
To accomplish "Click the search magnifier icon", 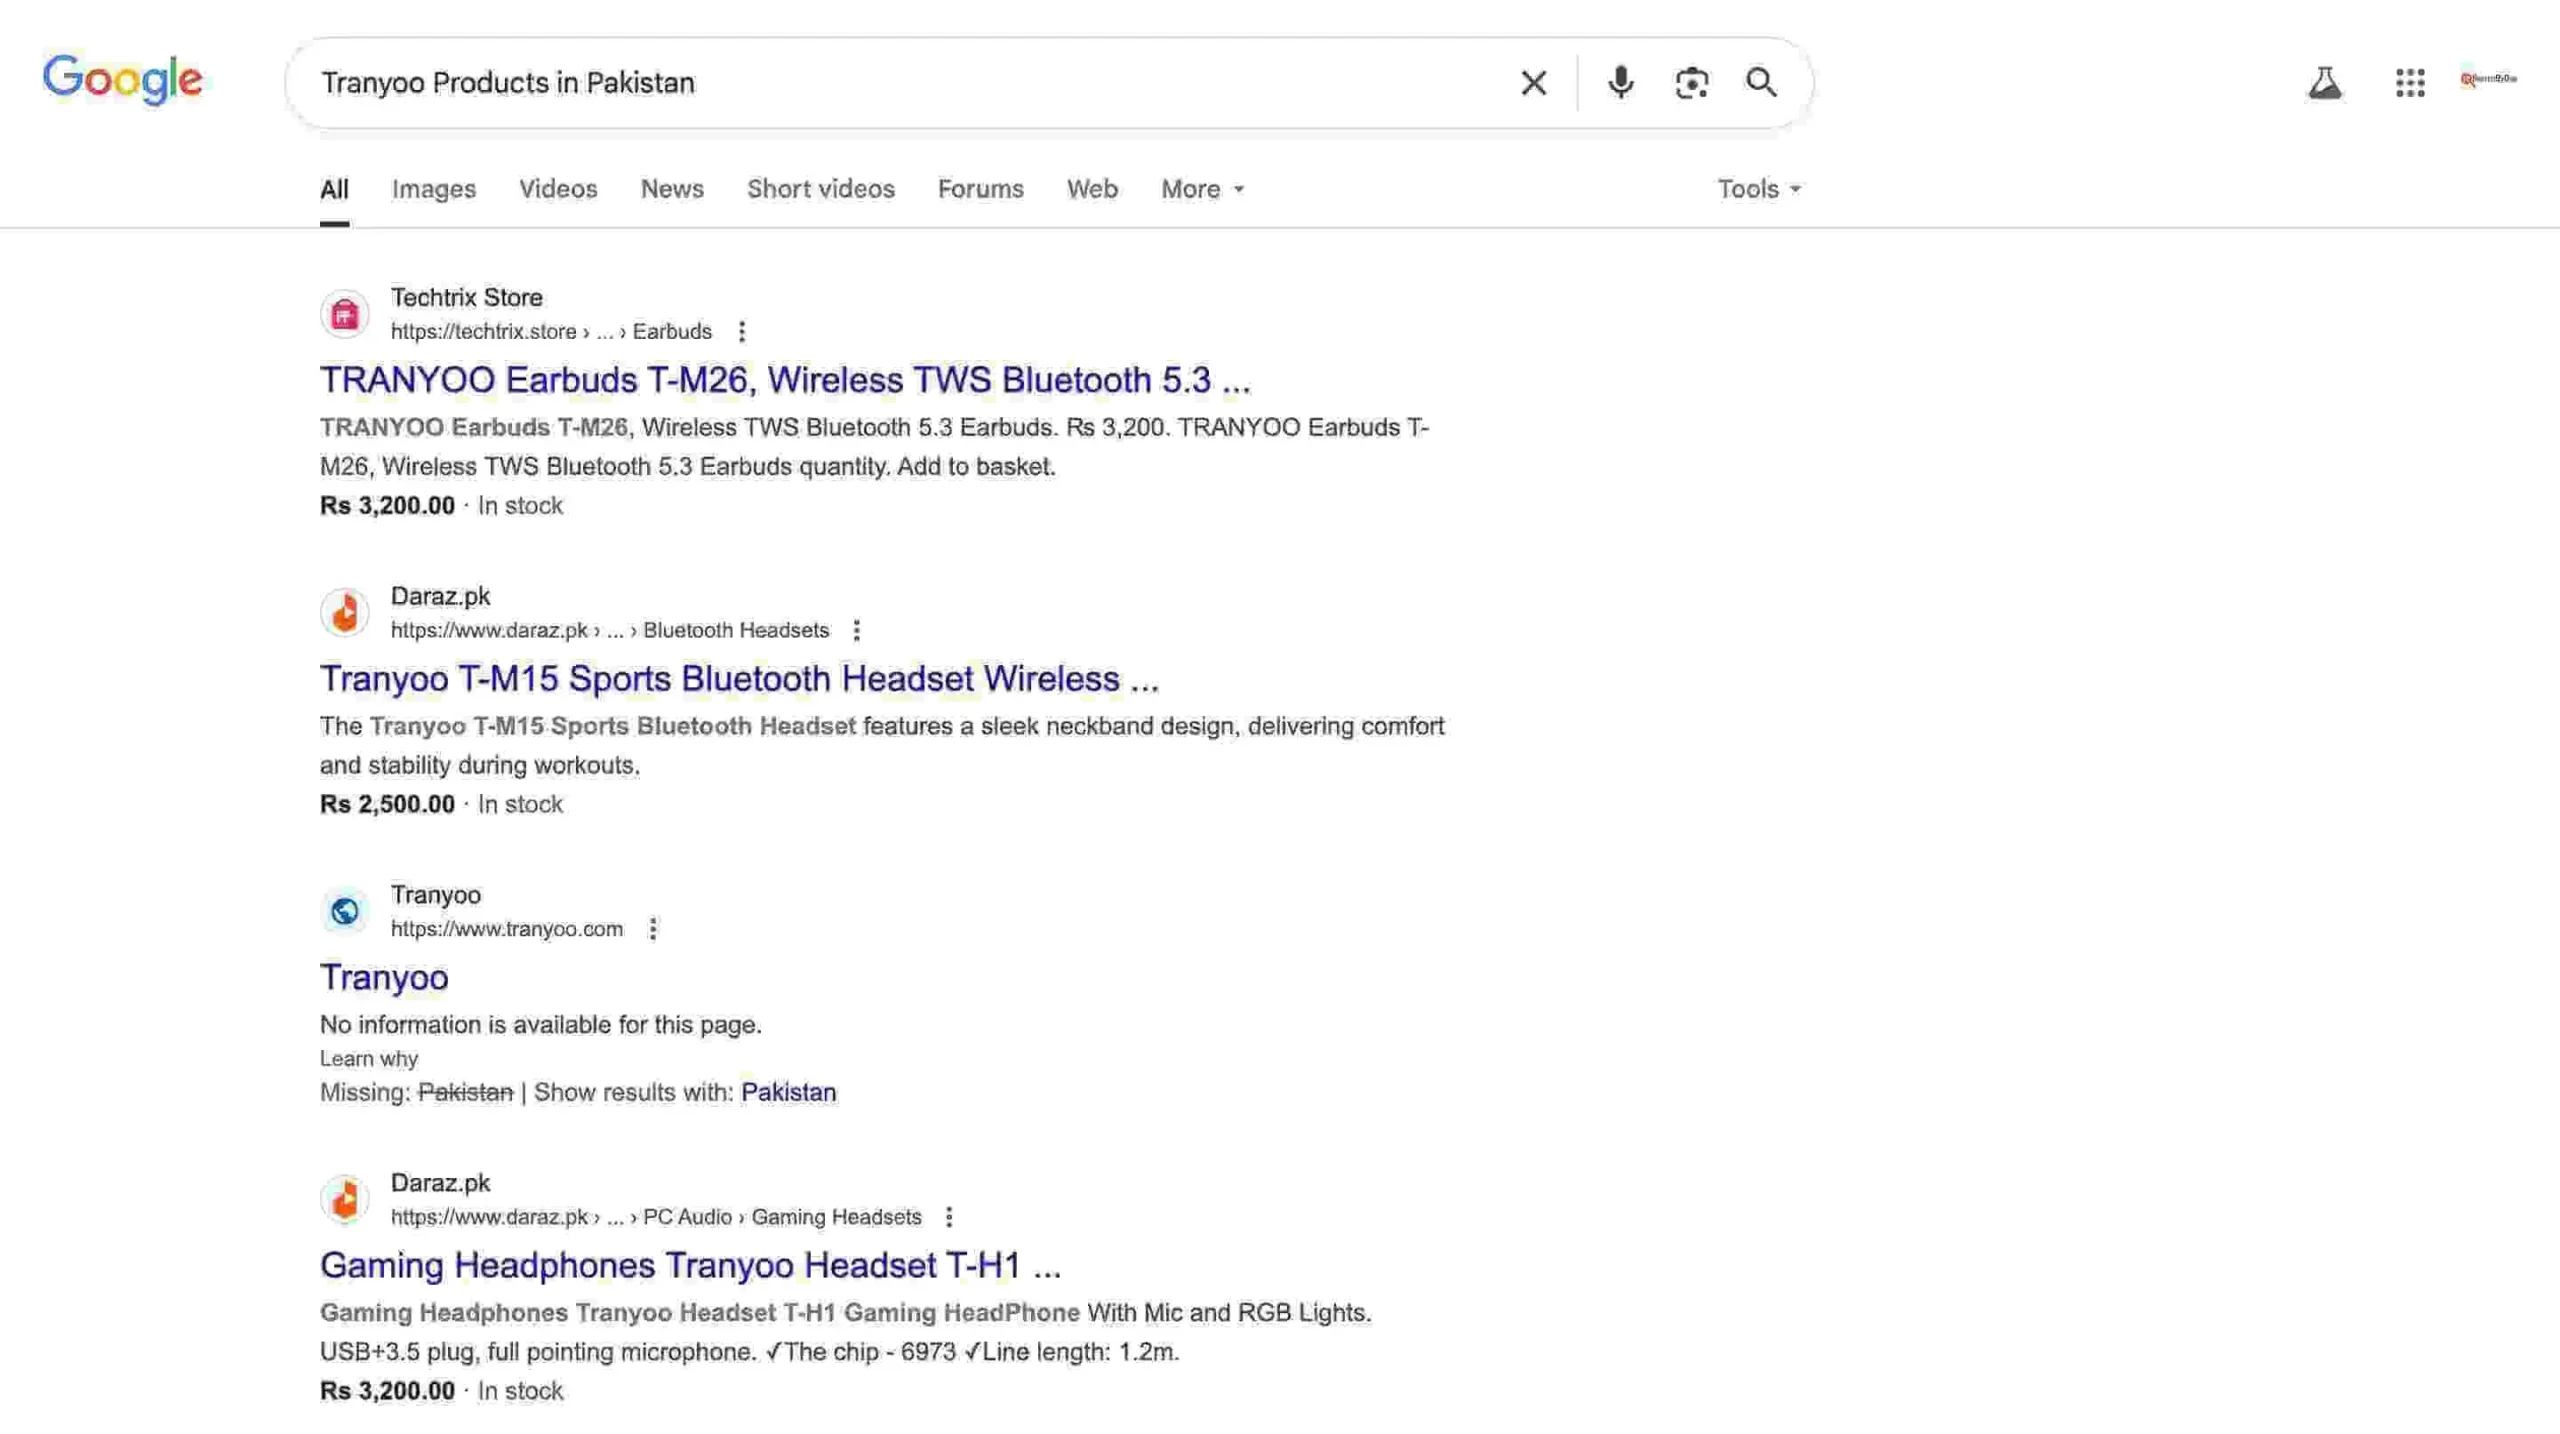I will pos(1763,83).
